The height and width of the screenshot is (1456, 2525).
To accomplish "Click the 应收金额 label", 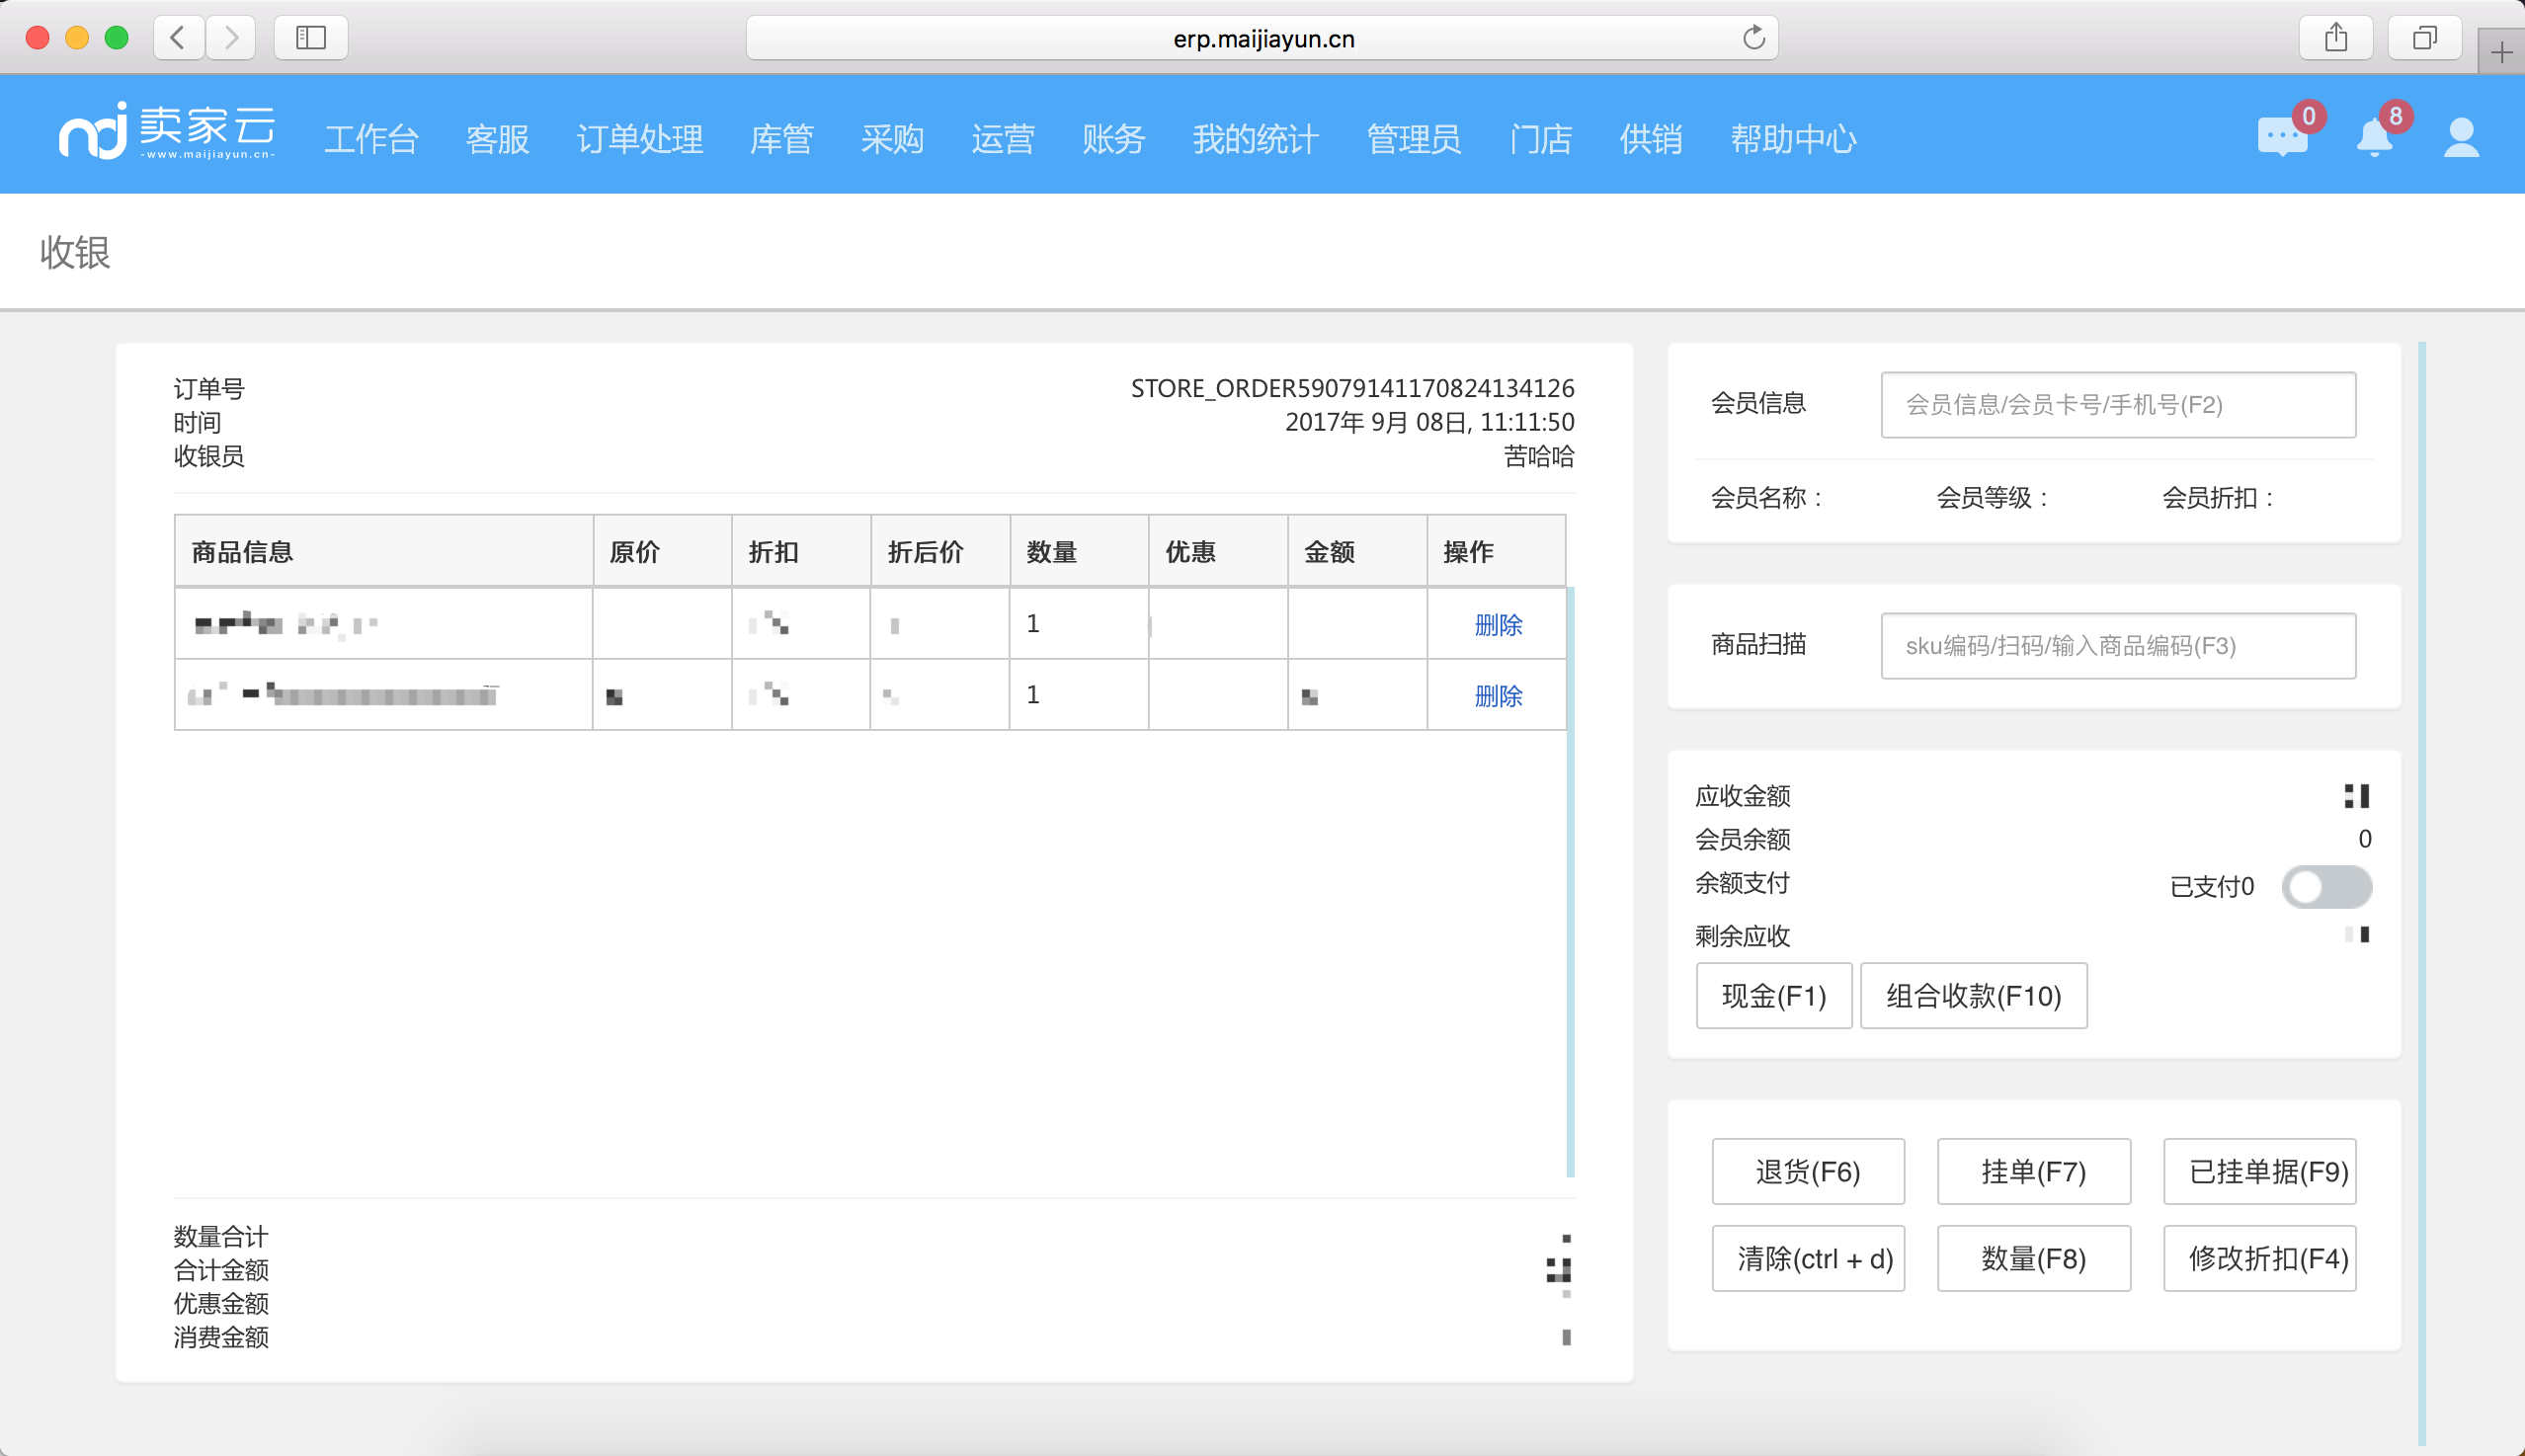I will (1743, 796).
